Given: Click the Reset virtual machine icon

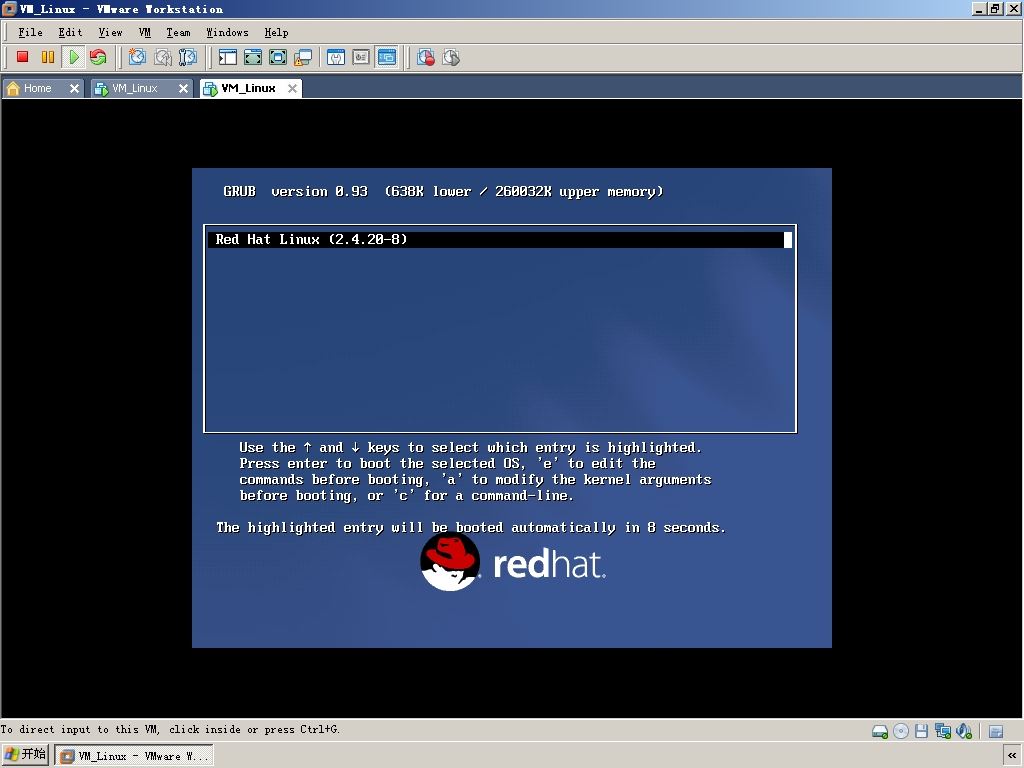Looking at the screenshot, I should click(x=98, y=57).
